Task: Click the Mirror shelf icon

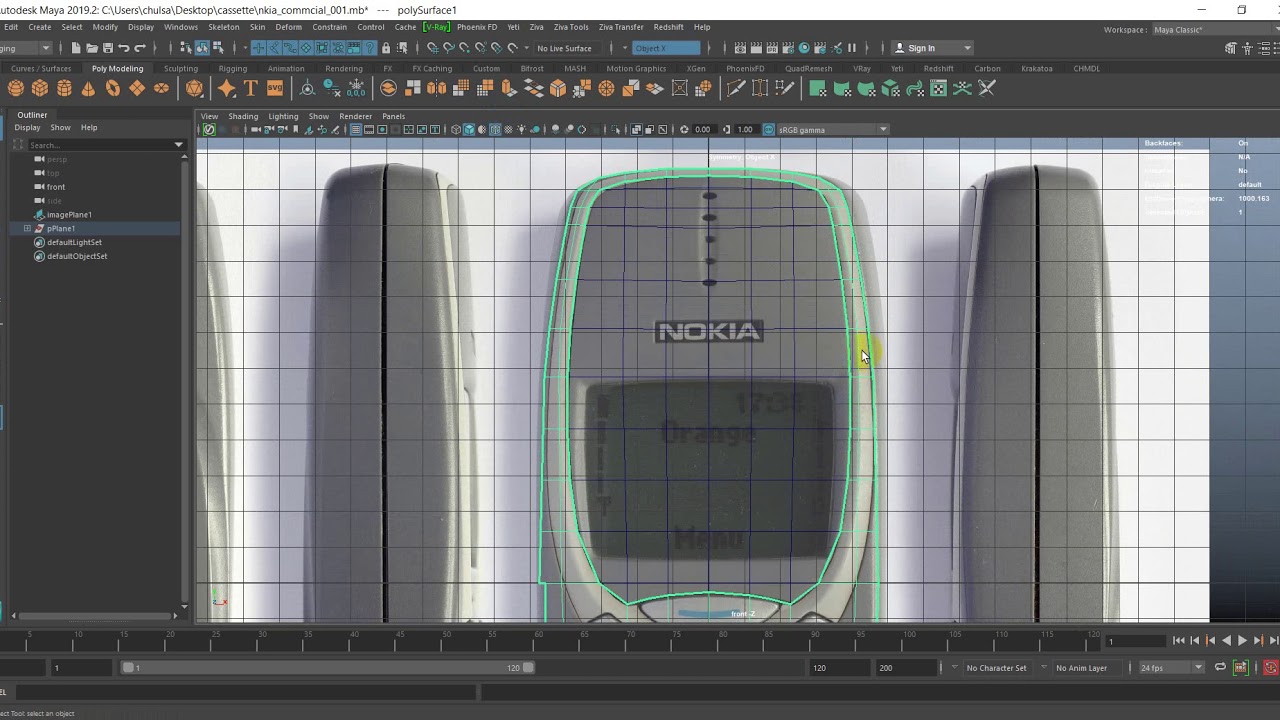Action: 437,88
